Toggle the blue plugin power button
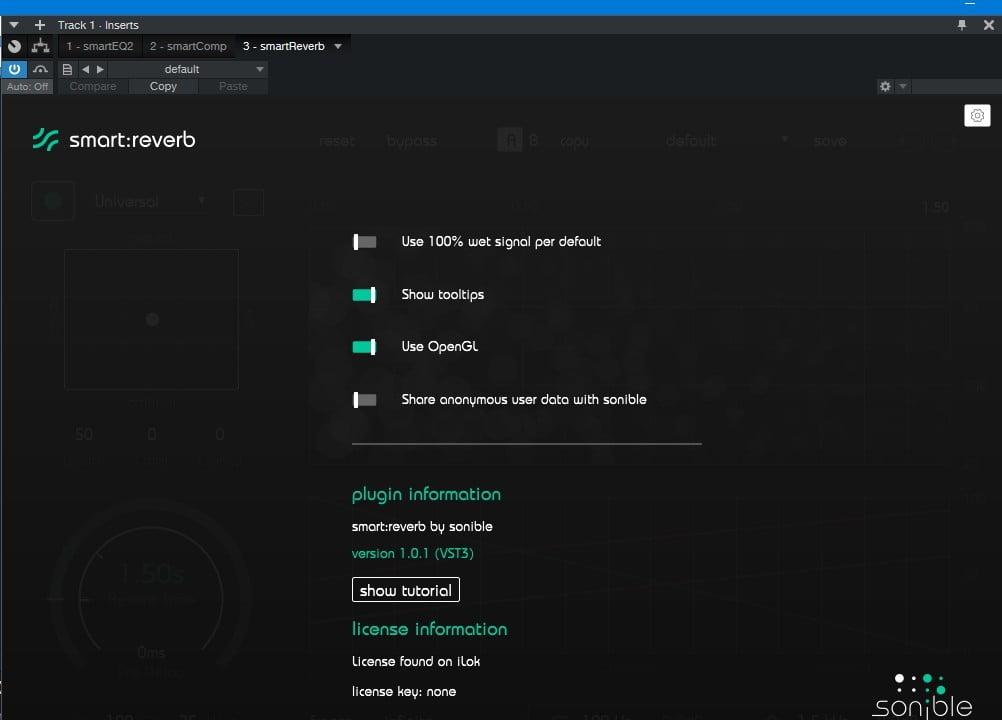 (14, 69)
